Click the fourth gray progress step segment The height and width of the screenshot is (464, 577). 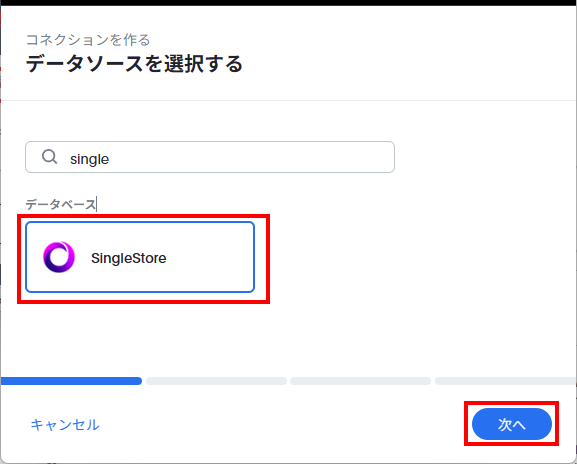click(x=506, y=381)
